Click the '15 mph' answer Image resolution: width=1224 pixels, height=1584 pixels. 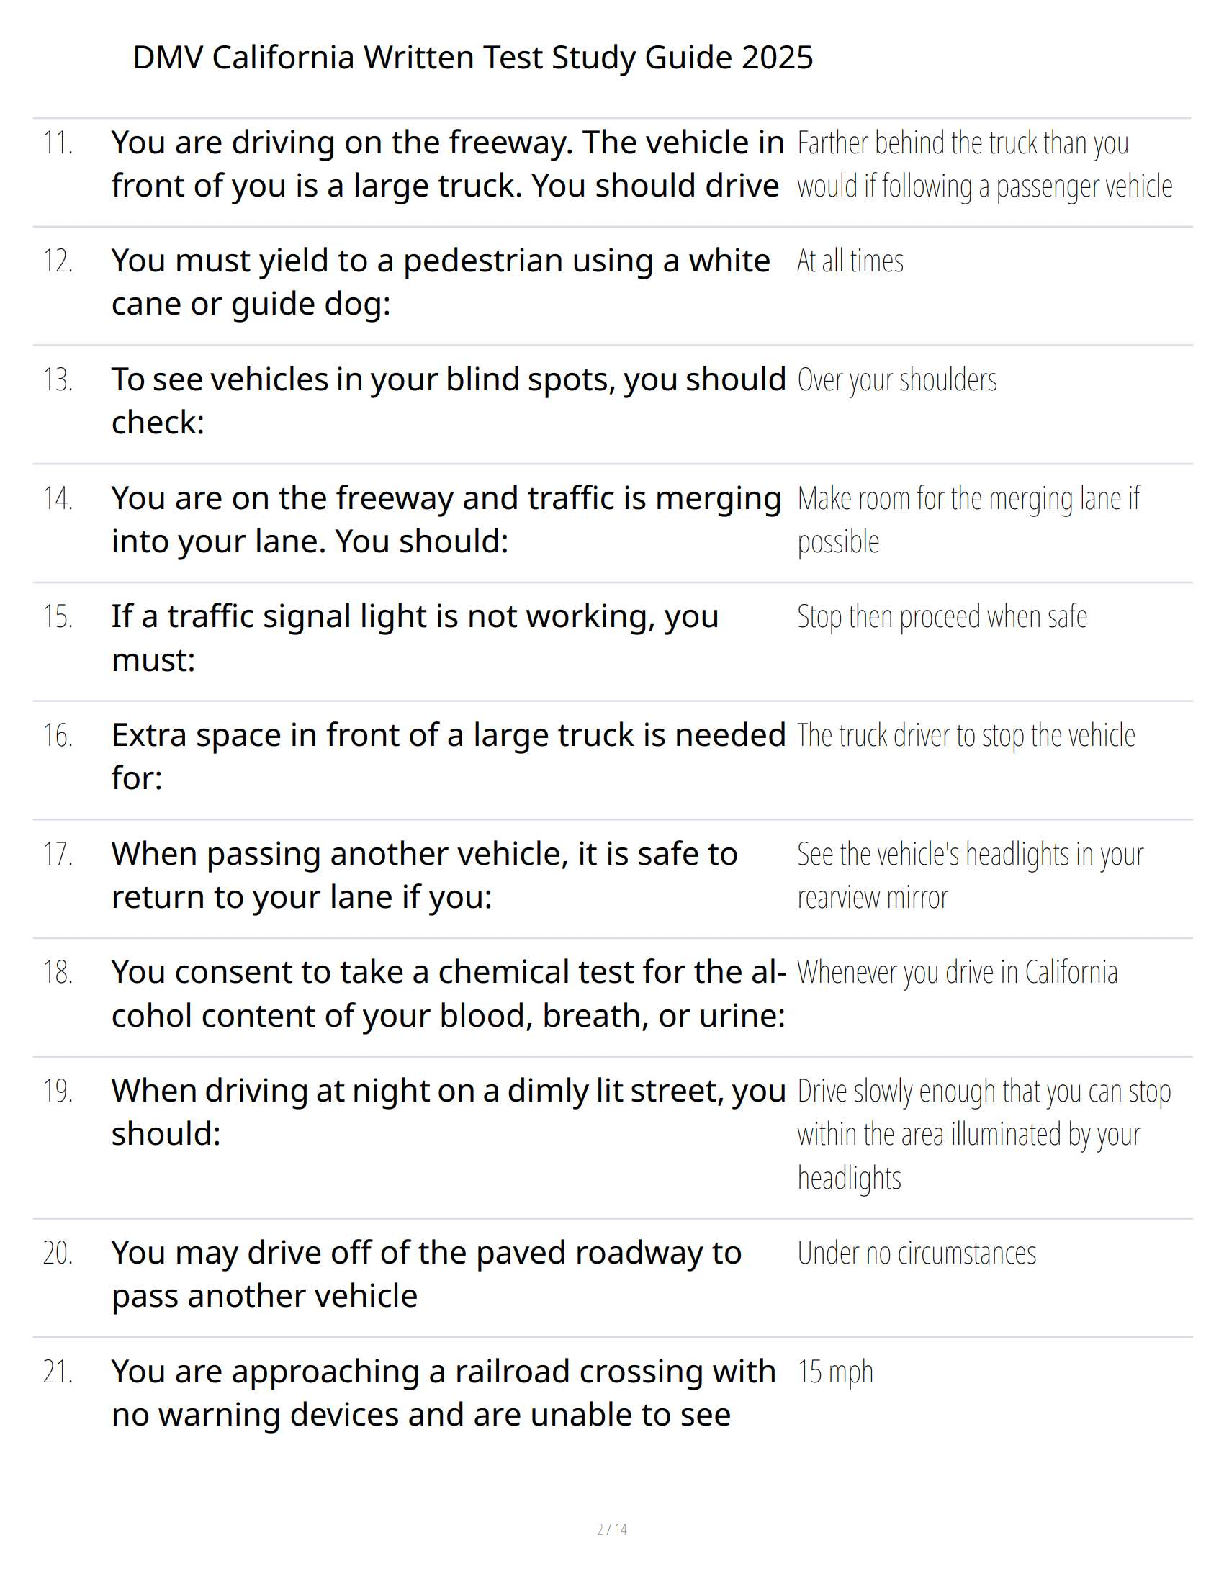[x=835, y=1372]
